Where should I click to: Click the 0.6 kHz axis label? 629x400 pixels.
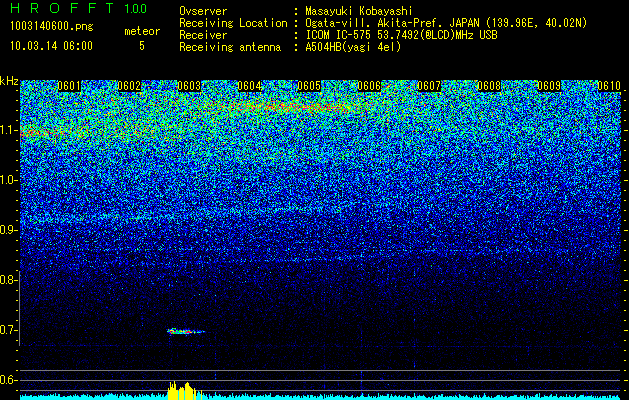[x=8, y=380]
